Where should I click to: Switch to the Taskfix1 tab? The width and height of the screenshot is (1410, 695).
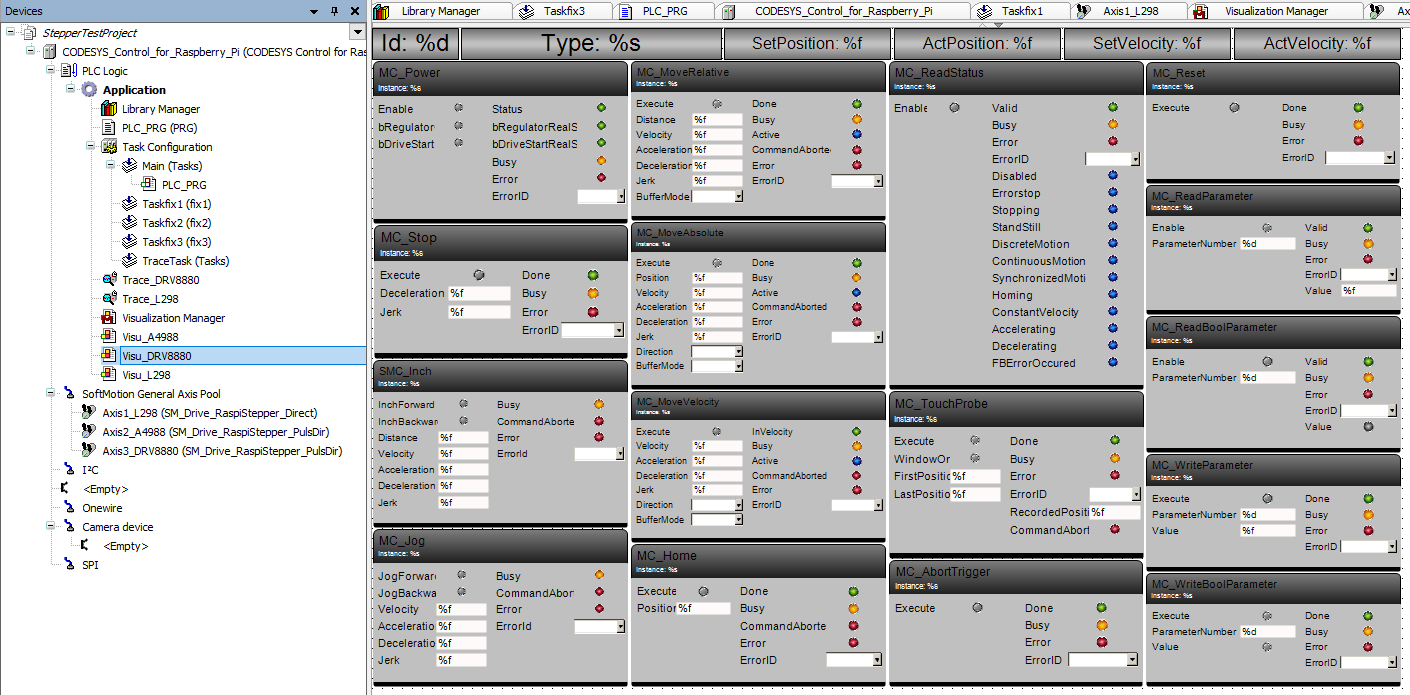coord(1021,11)
